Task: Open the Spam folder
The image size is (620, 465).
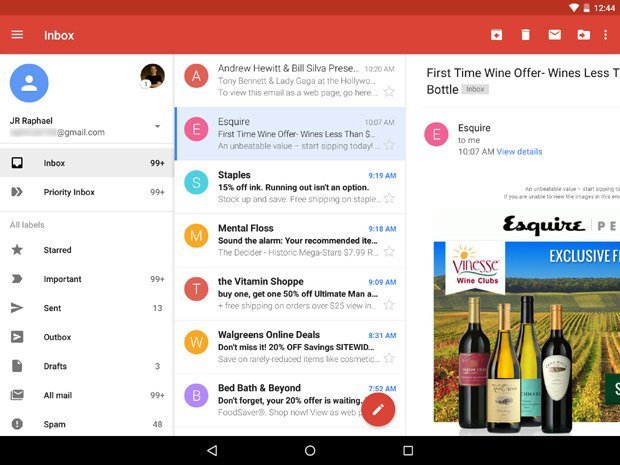Action: [87, 424]
